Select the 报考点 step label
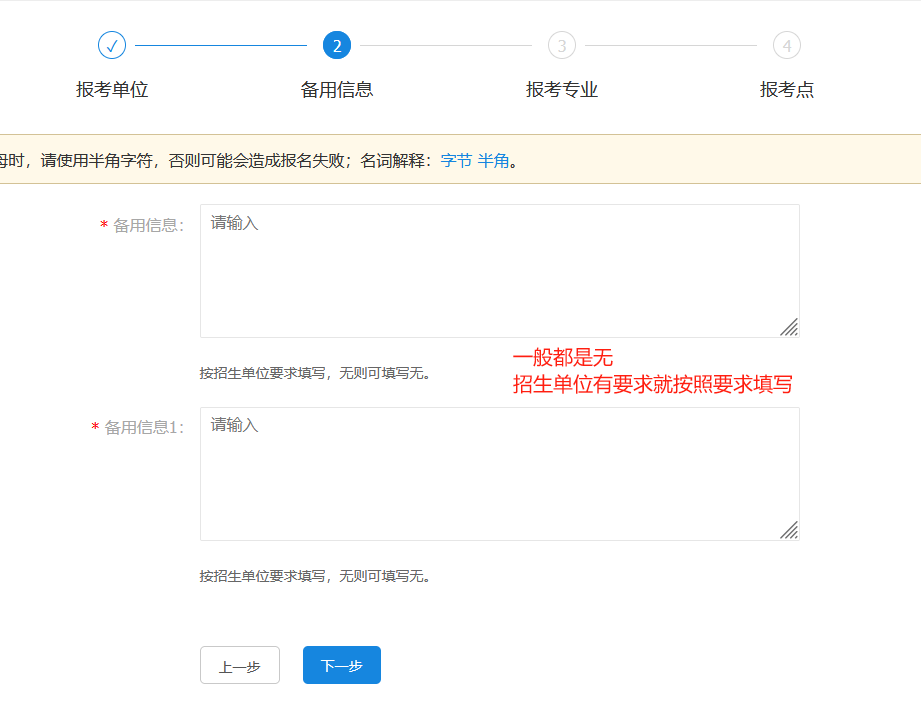921x716 pixels. [x=787, y=90]
